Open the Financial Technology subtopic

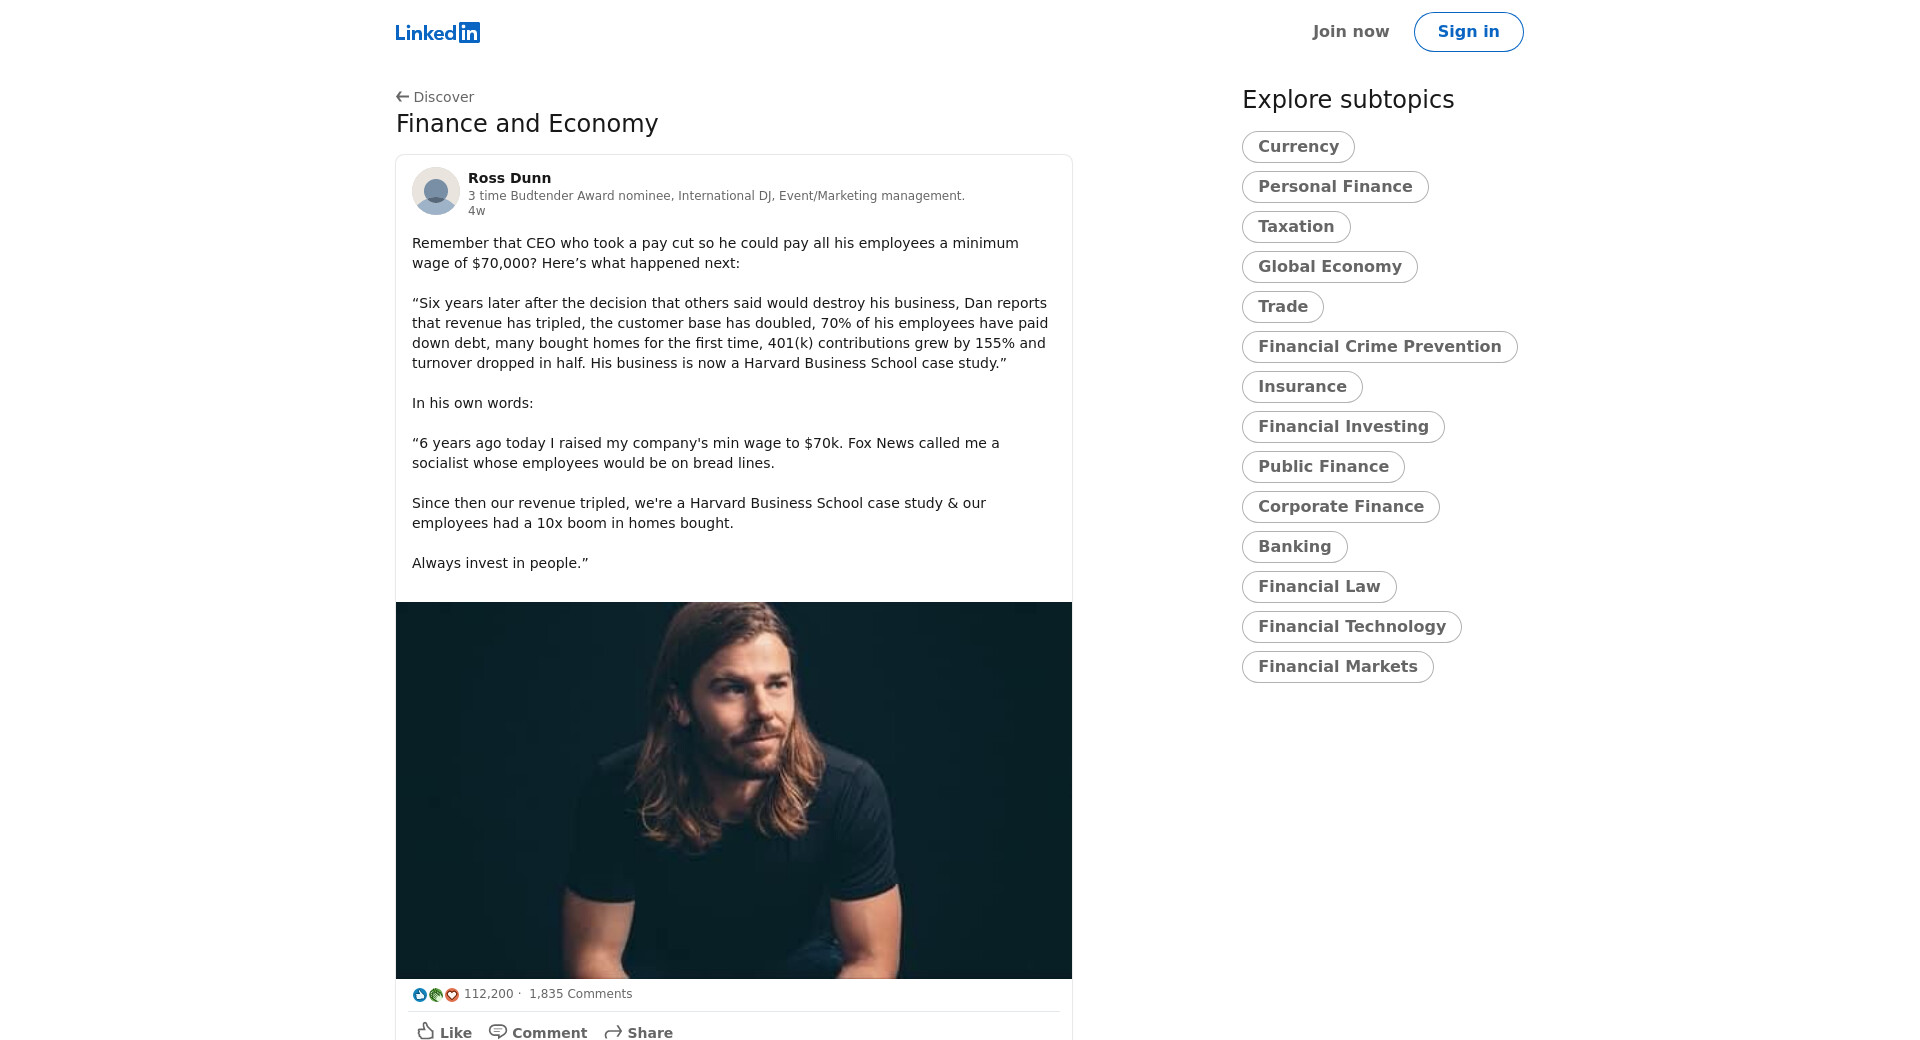pos(1351,627)
